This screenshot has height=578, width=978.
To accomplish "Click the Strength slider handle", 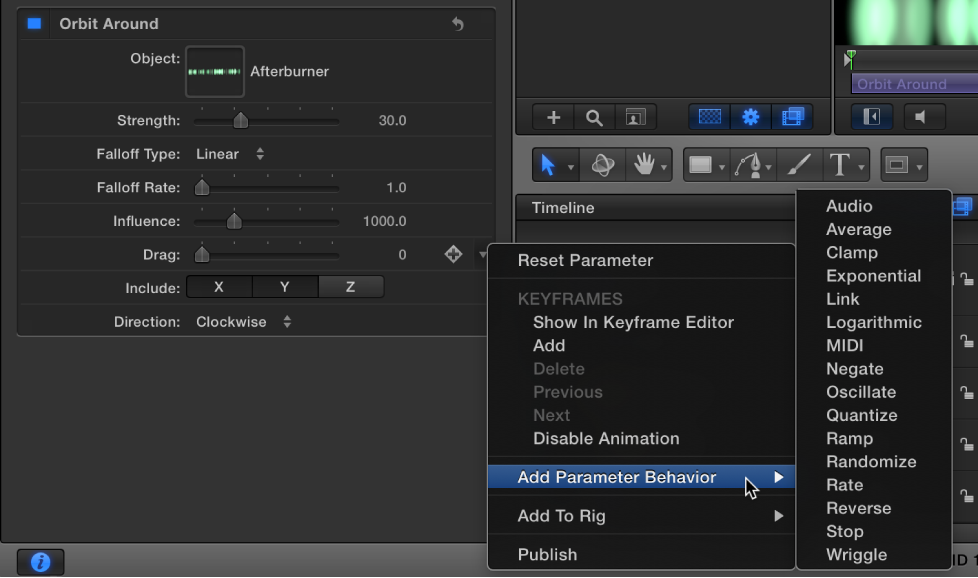I will point(240,120).
